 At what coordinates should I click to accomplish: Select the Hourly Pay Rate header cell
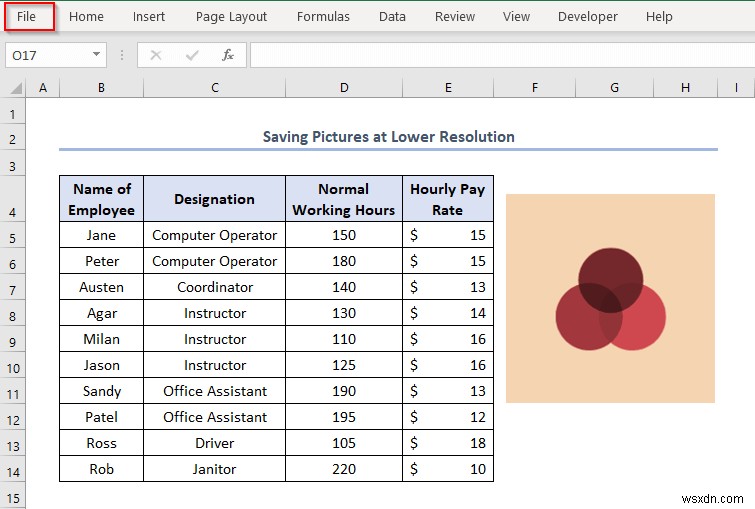[x=447, y=199]
